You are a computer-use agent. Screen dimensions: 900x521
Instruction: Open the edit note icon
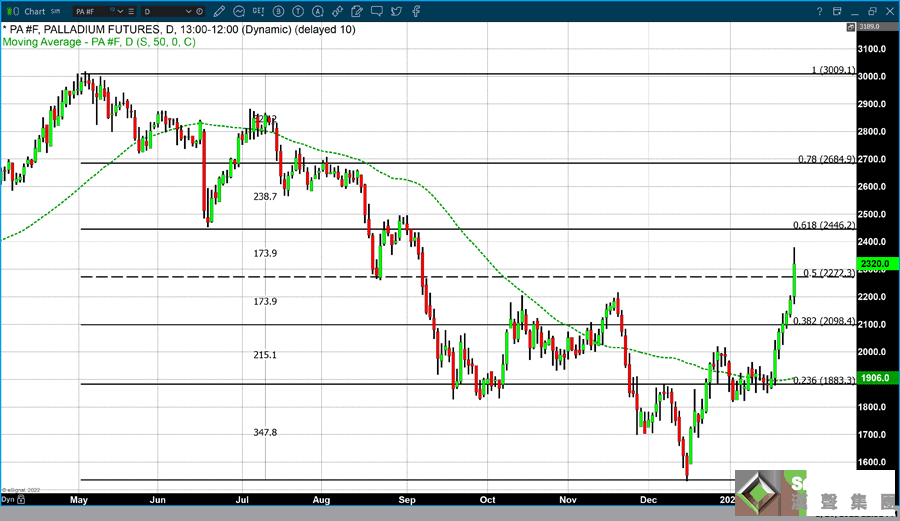[x=357, y=11]
